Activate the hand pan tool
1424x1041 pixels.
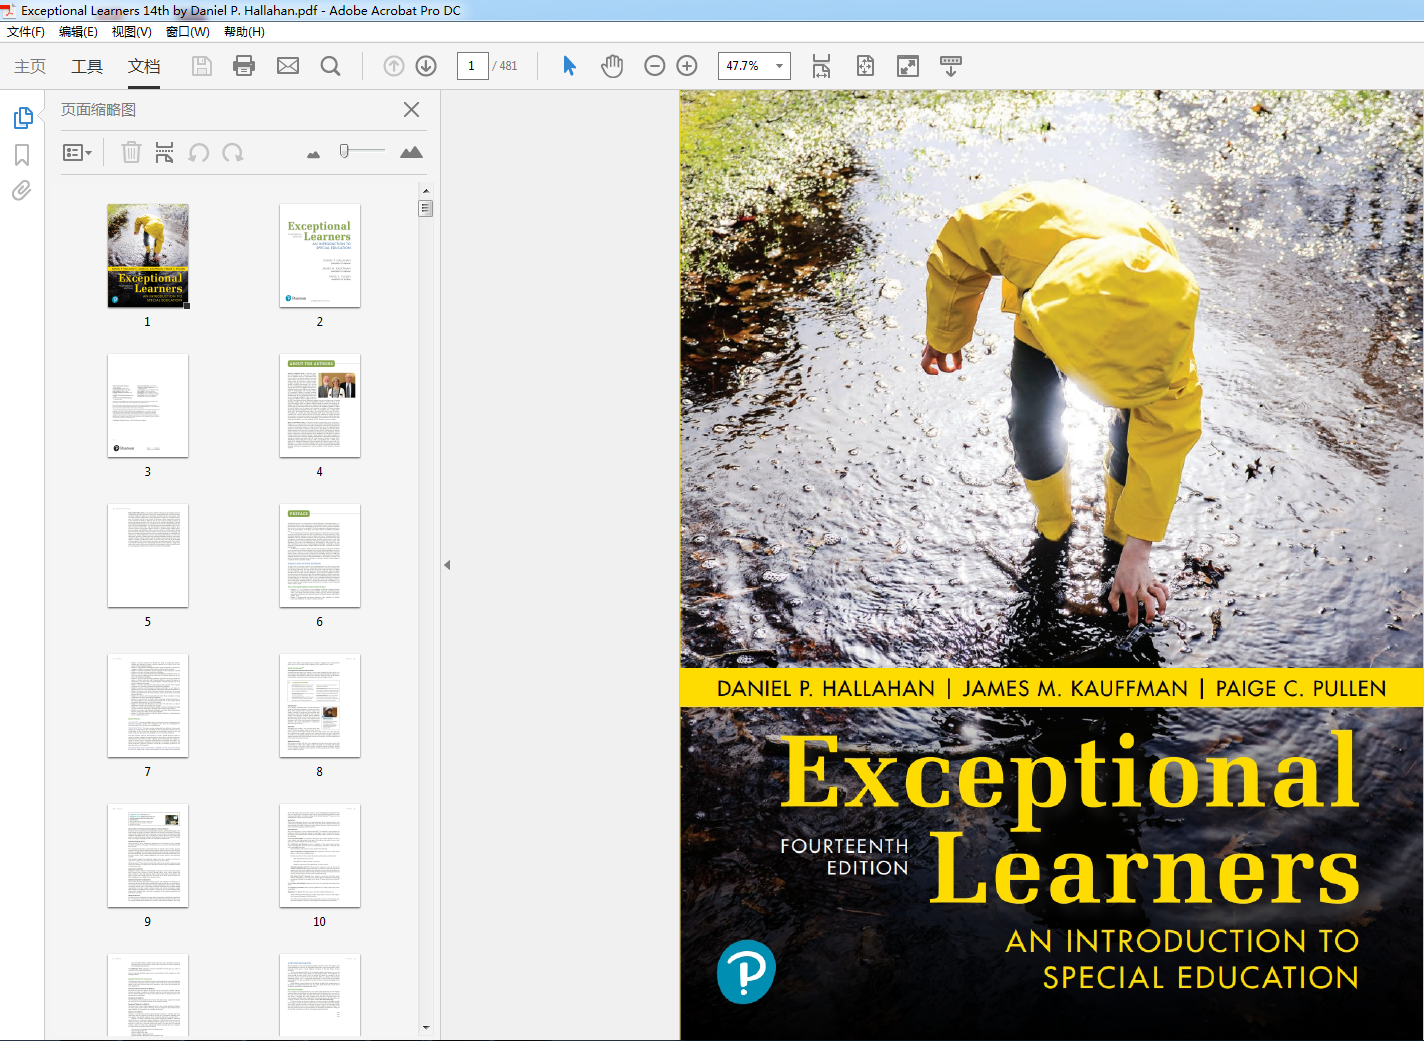612,66
